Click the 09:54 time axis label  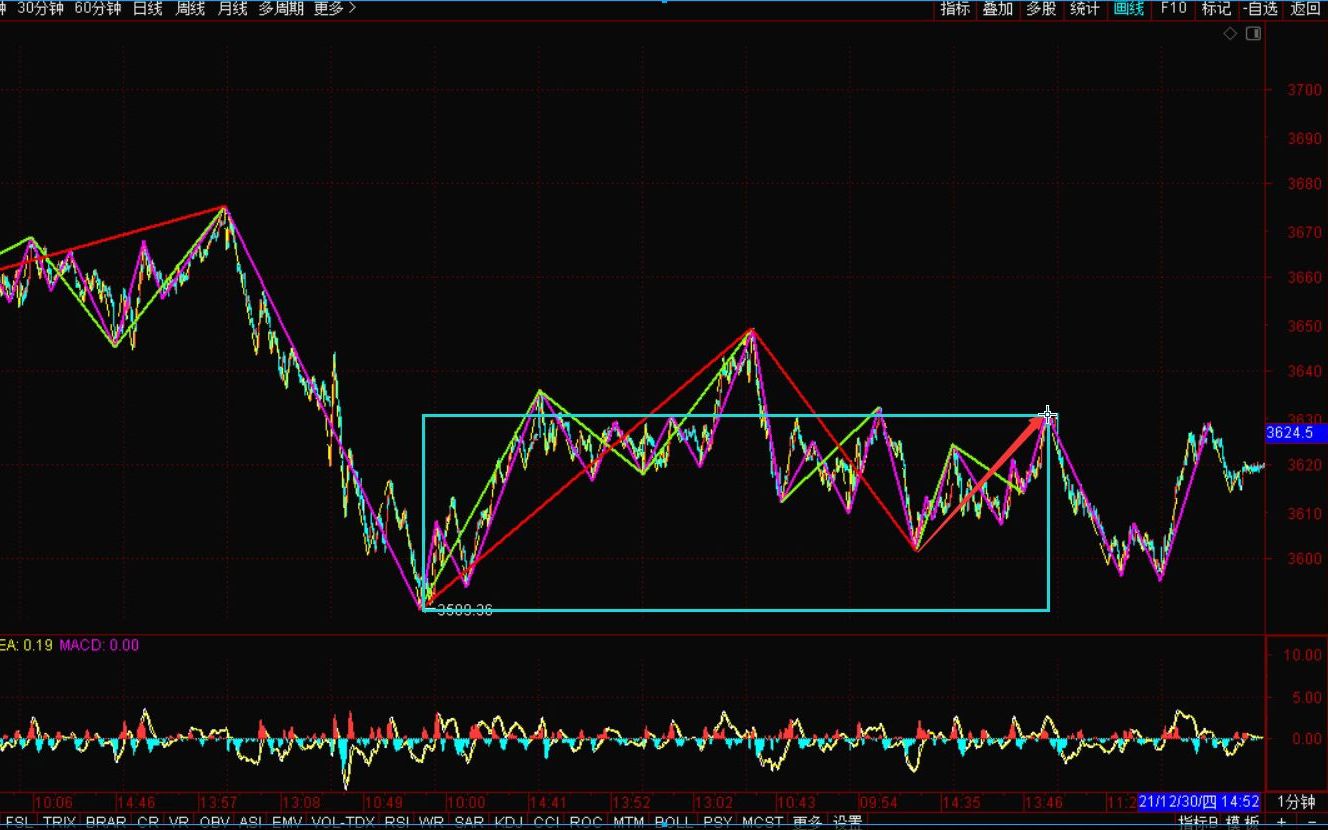pyautogui.click(x=878, y=802)
